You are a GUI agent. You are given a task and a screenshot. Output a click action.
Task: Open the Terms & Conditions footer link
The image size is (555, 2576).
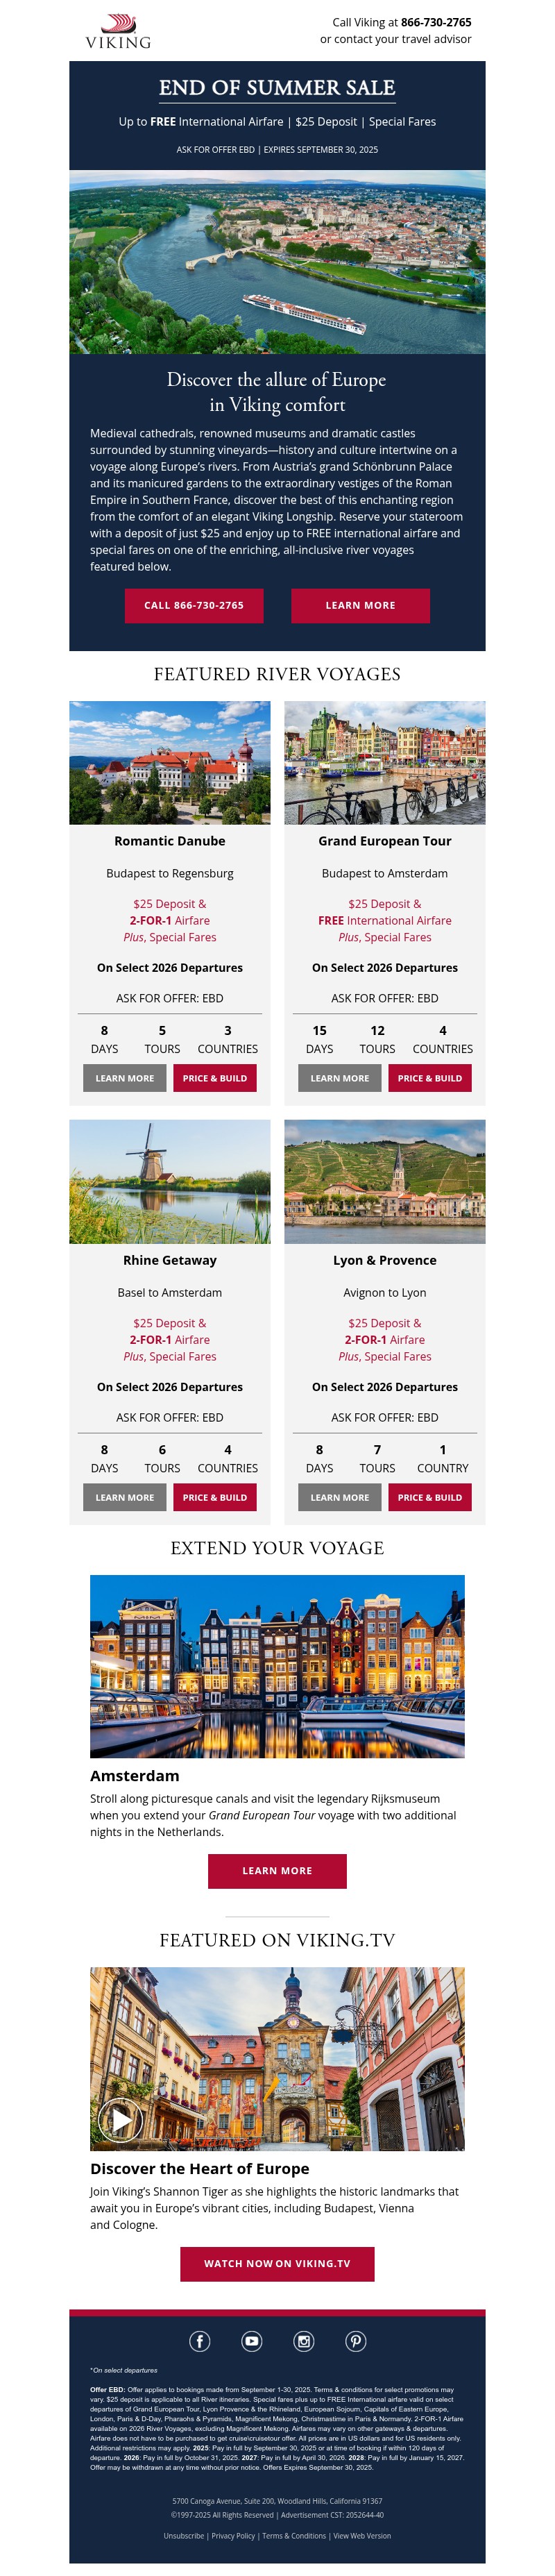pyautogui.click(x=294, y=2535)
